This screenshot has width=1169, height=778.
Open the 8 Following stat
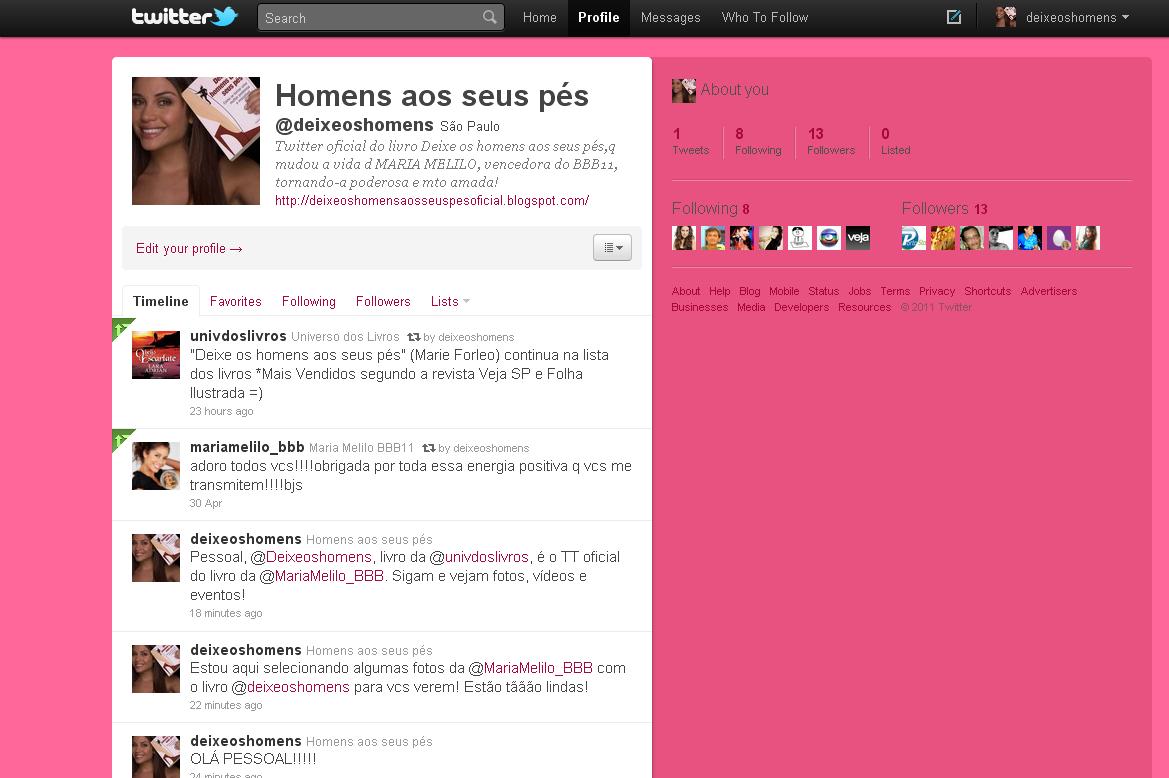tap(758, 142)
